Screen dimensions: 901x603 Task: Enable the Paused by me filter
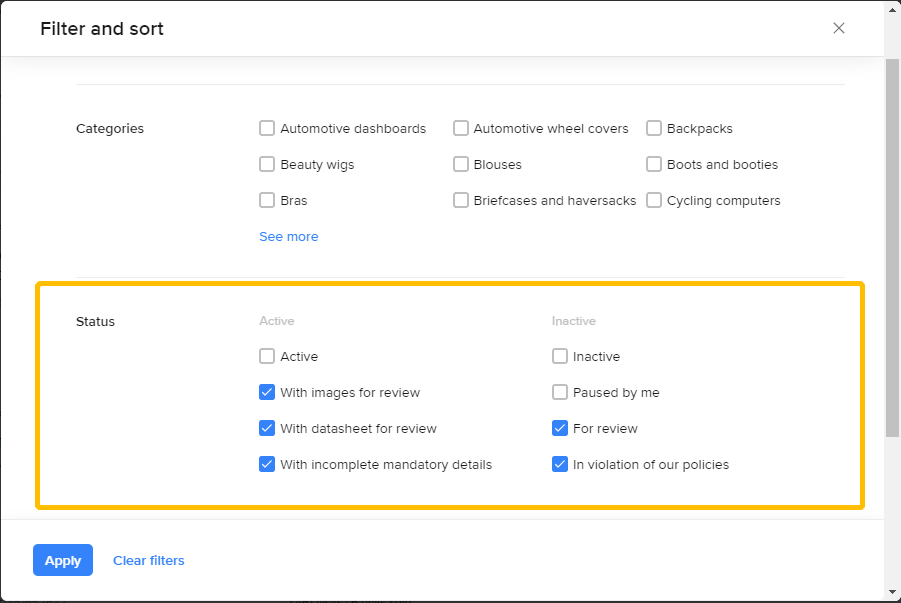(560, 392)
